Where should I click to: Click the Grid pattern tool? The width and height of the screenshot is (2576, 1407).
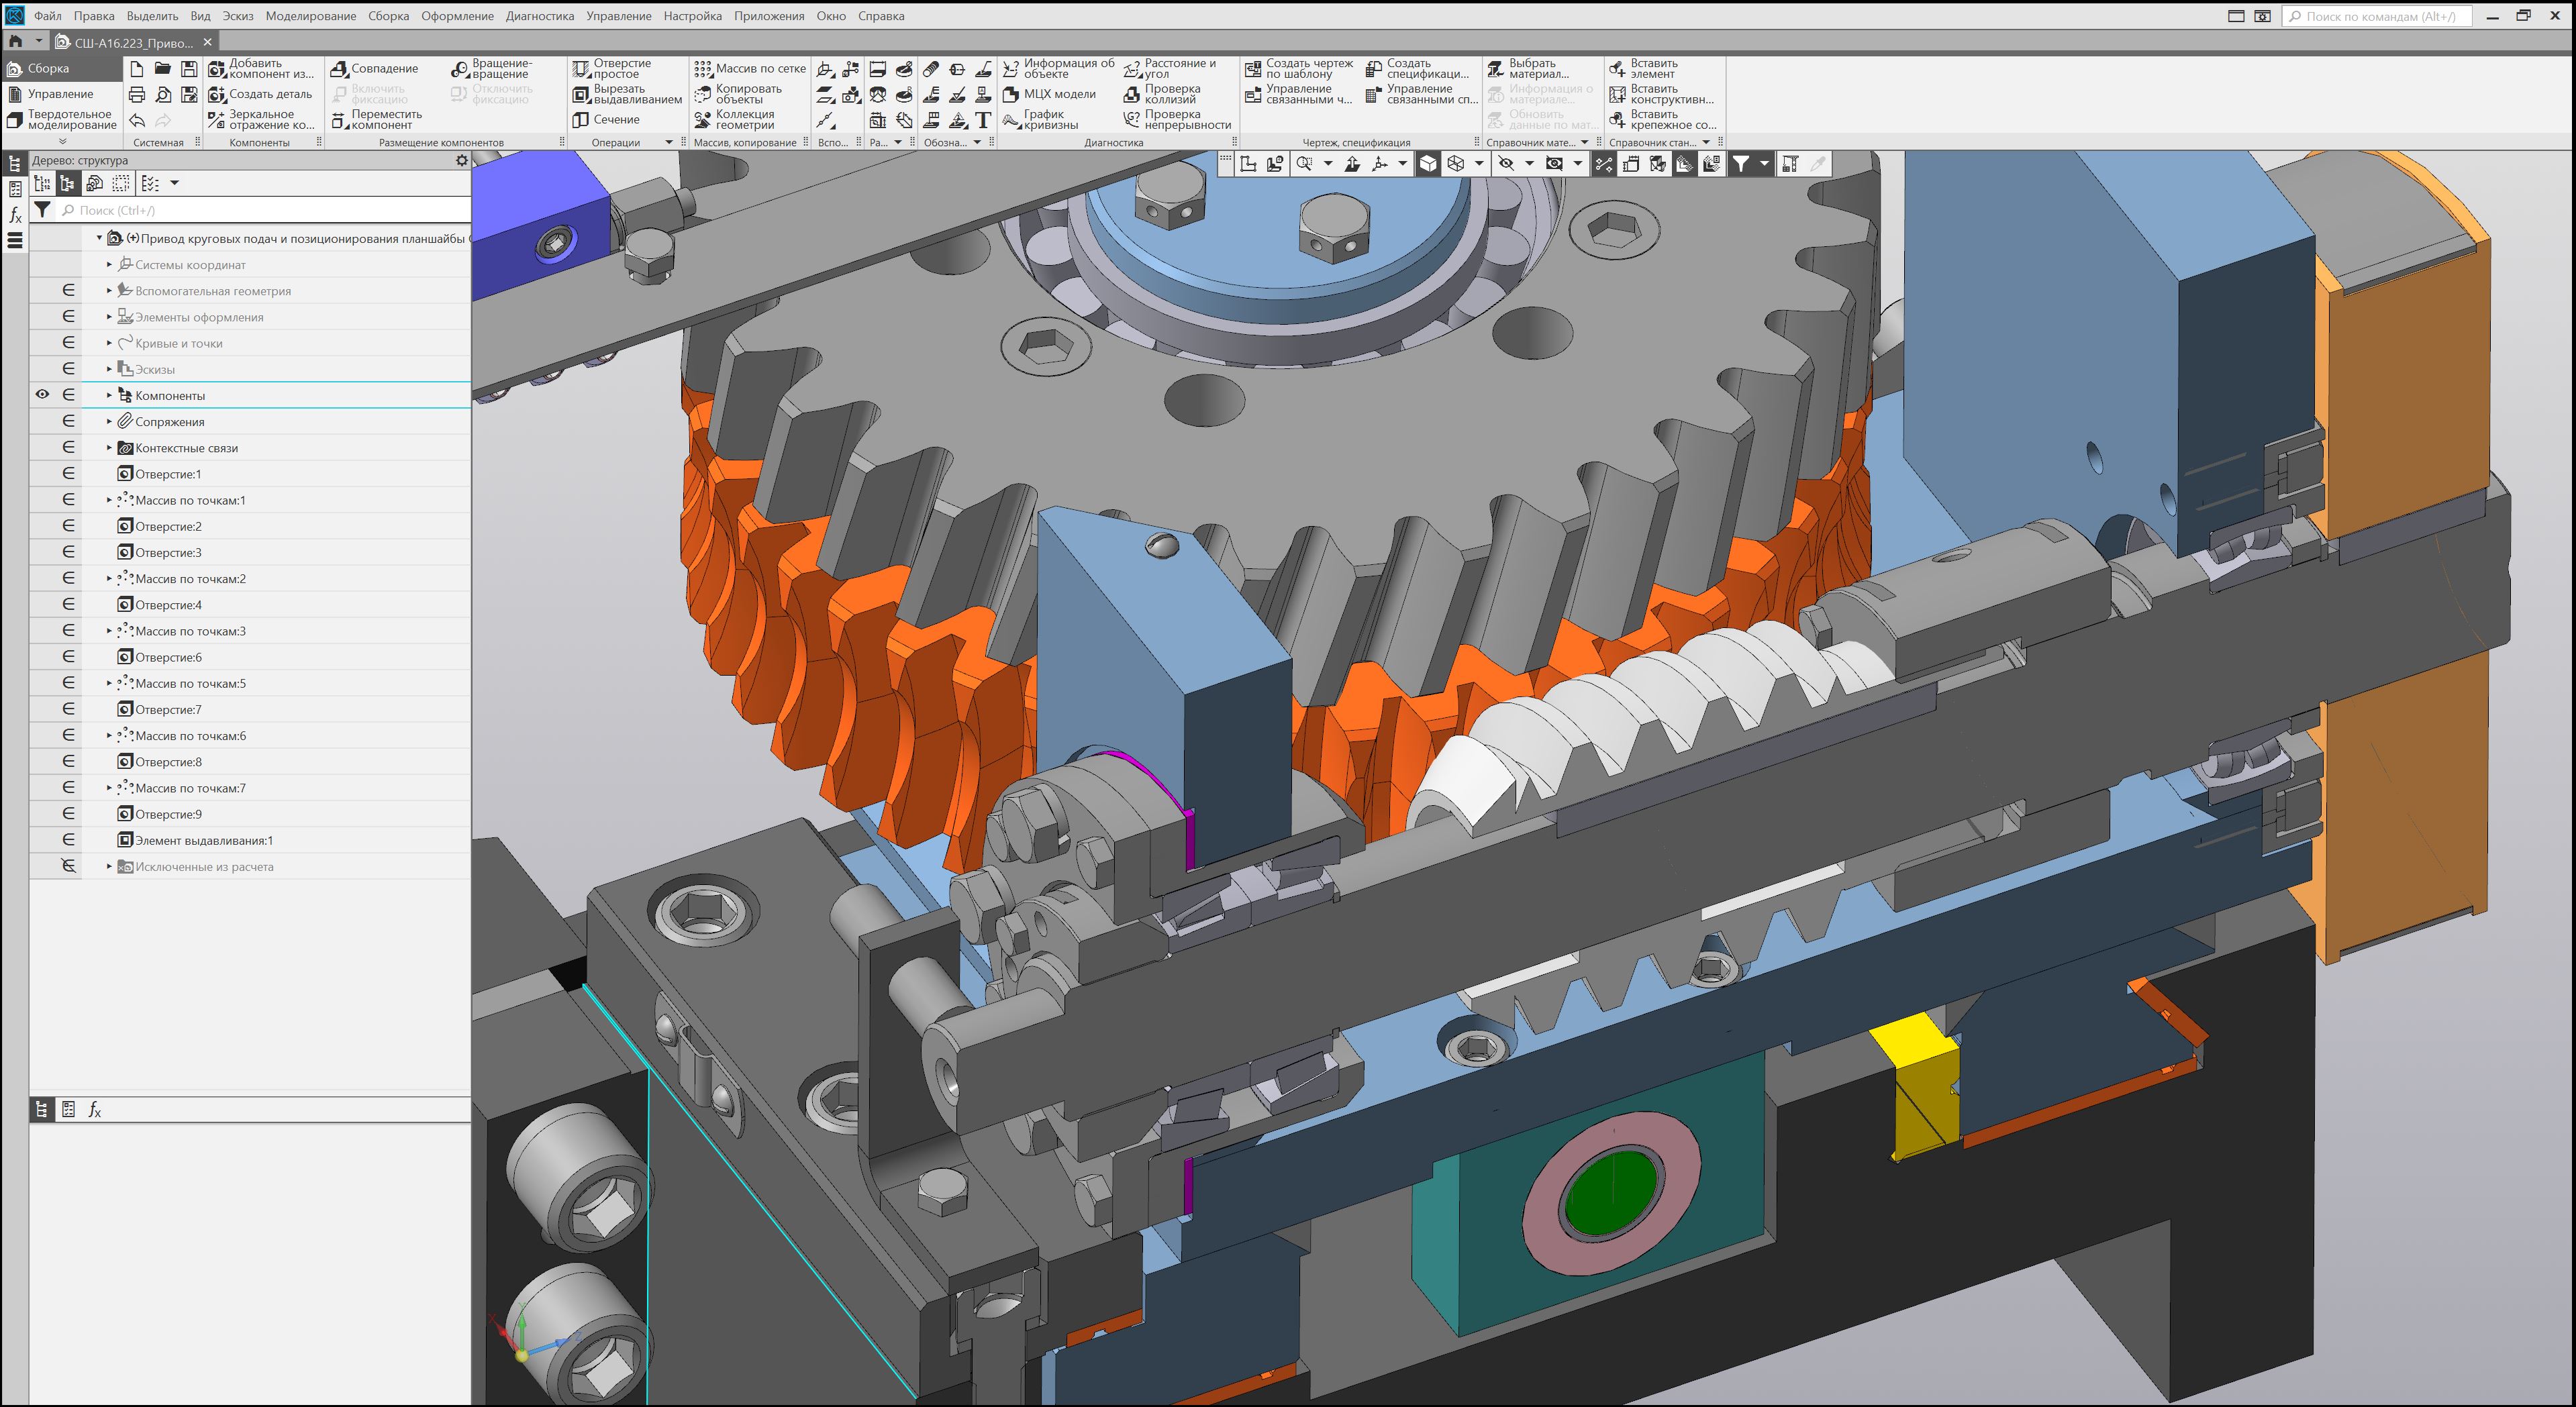(x=703, y=69)
